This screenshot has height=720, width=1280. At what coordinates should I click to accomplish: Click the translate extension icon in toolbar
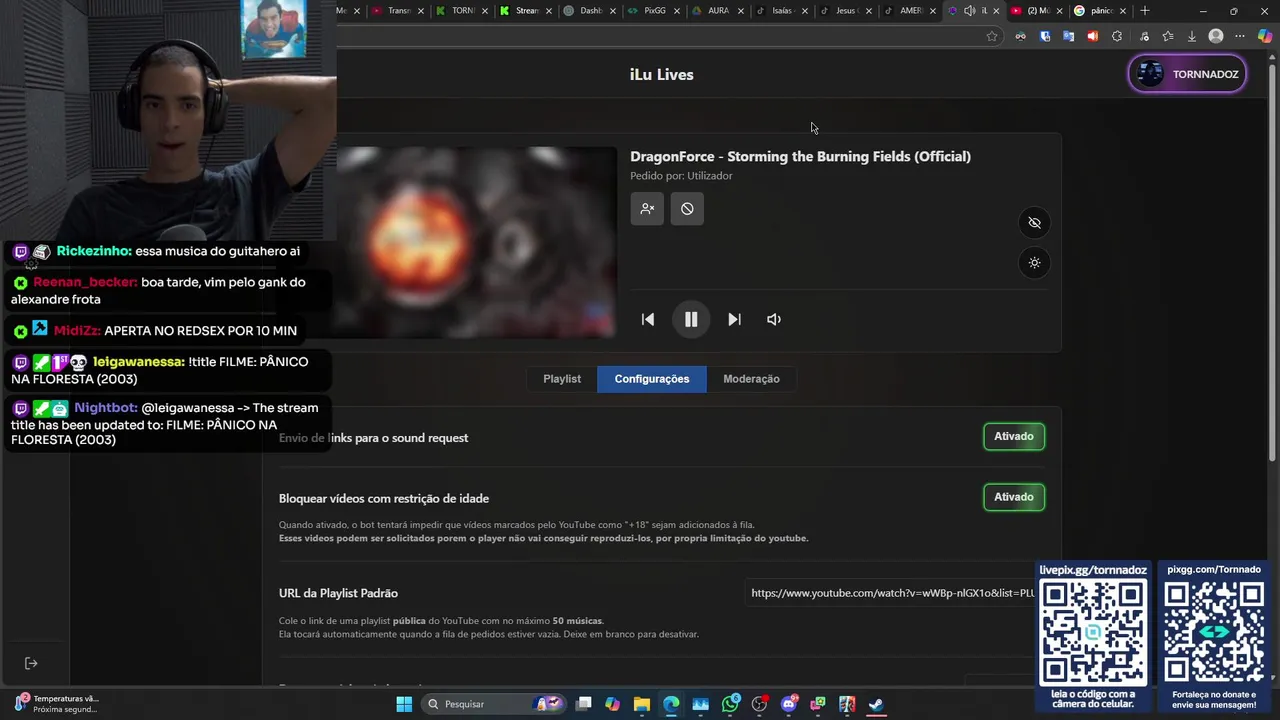(1068, 36)
